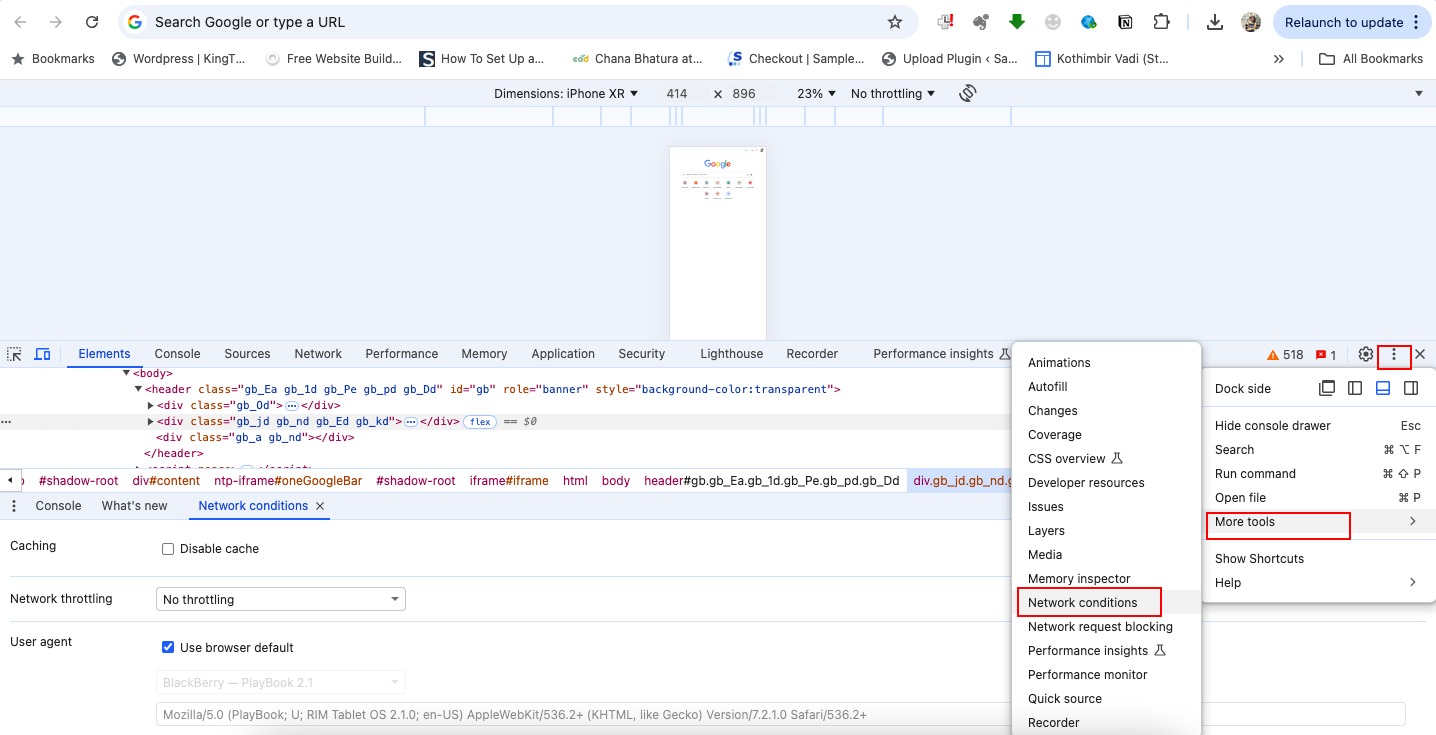This screenshot has width=1436, height=735.
Task: Switch to the Lighthouse tab
Action: click(731, 354)
